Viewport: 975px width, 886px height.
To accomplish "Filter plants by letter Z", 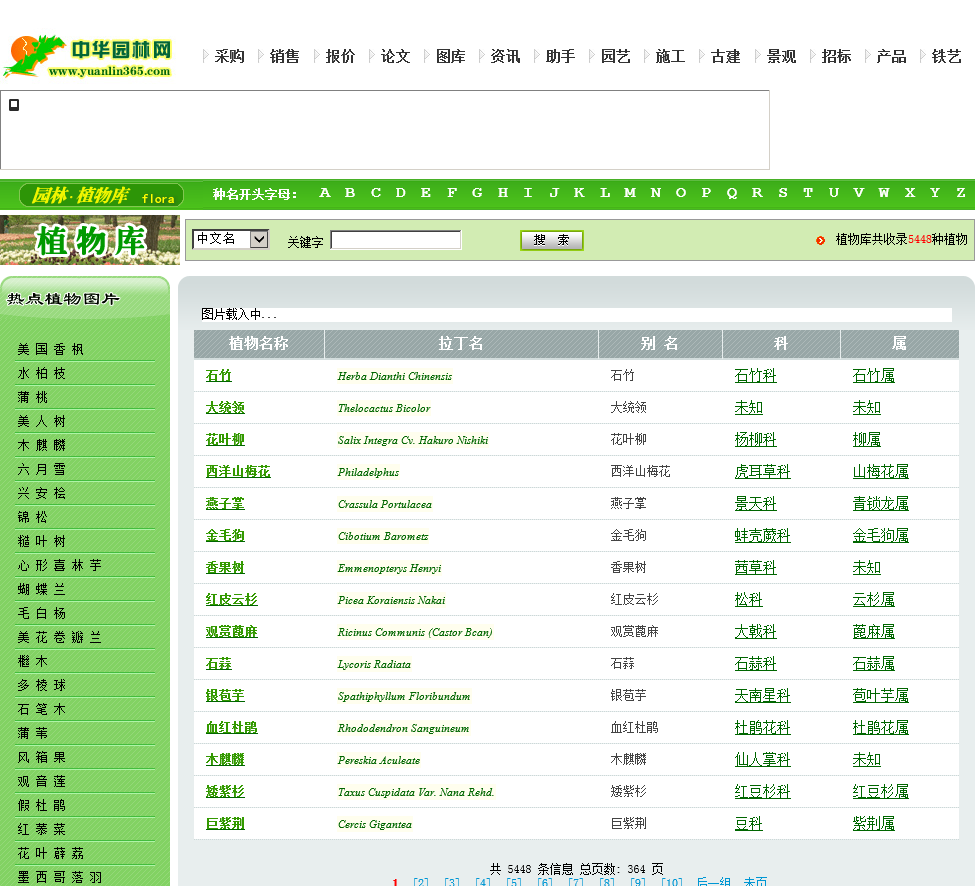I will pos(960,193).
